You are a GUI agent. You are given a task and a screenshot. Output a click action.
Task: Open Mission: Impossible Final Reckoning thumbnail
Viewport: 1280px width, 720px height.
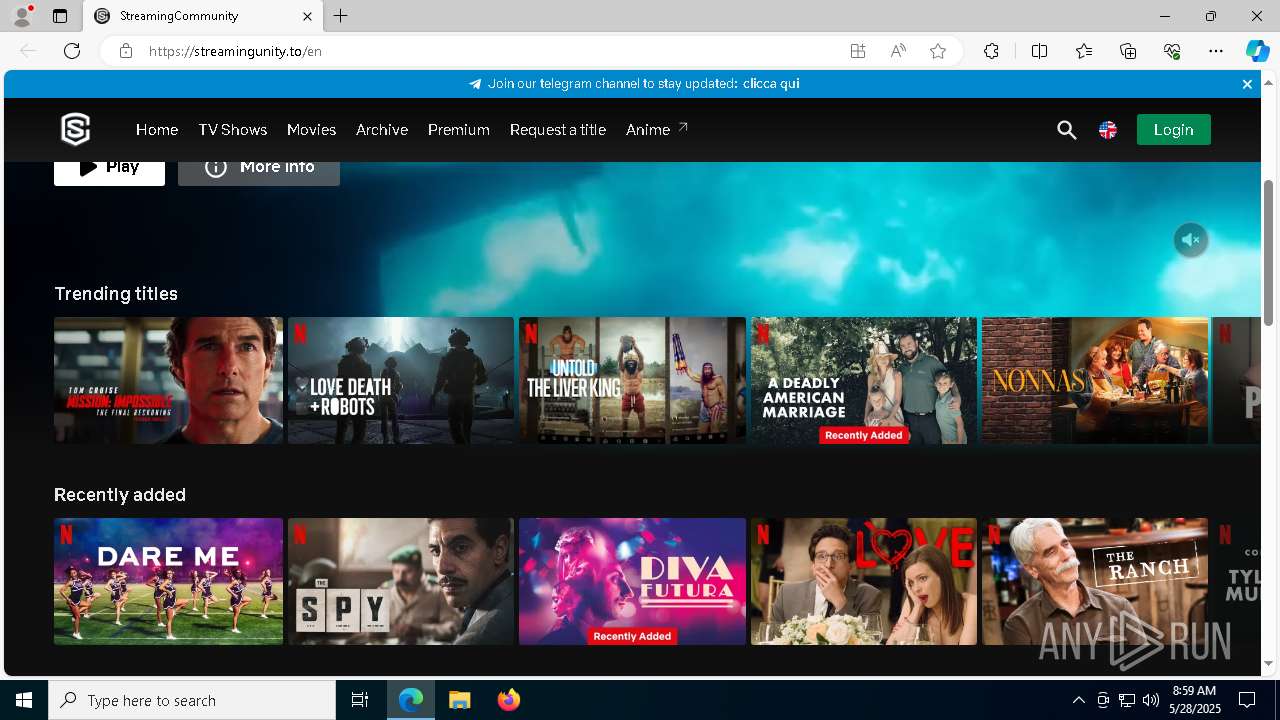168,380
